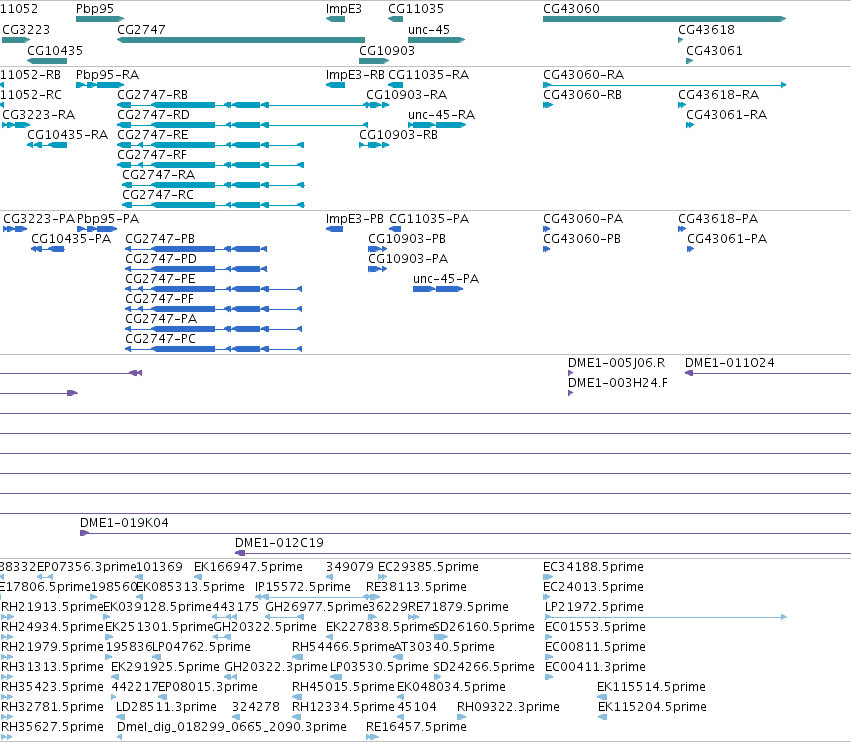Click the CG2747-RA transcript label
This screenshot has height=742, width=851.
point(158,174)
